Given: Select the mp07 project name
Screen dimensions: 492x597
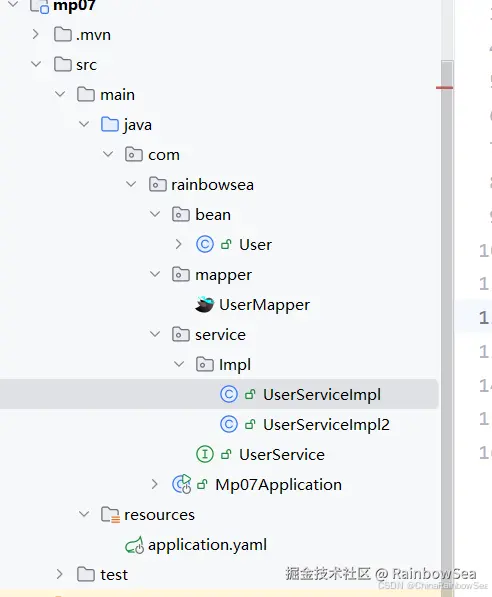Looking at the screenshot, I should point(74,6).
